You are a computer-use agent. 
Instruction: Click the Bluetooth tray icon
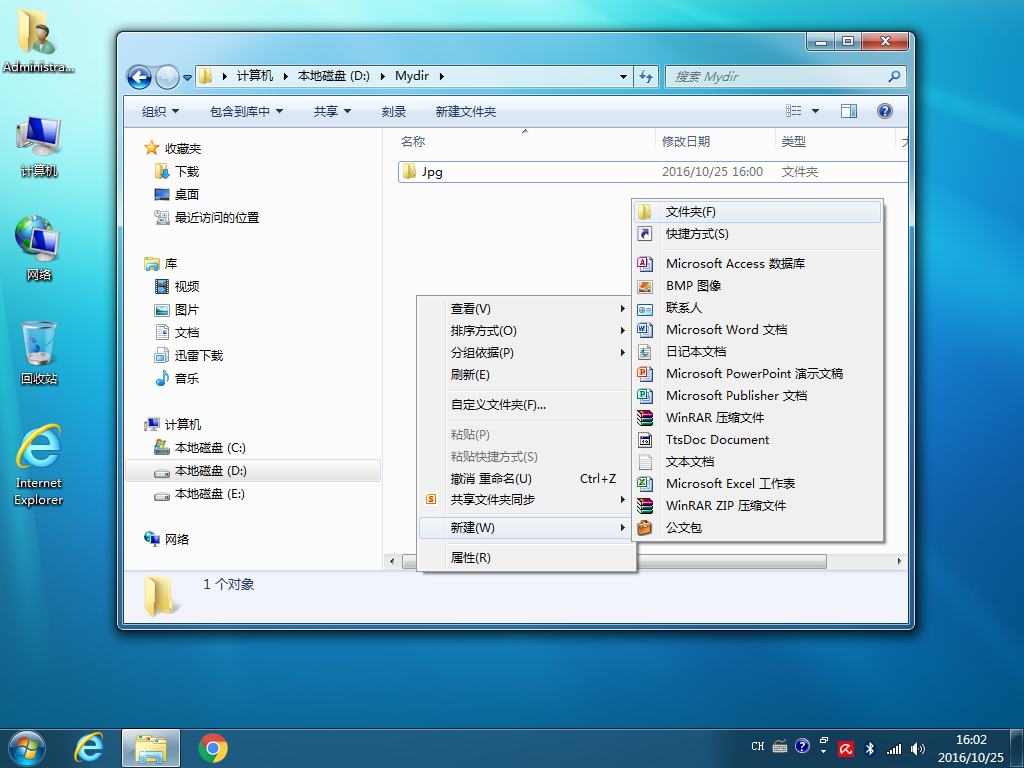click(x=869, y=748)
